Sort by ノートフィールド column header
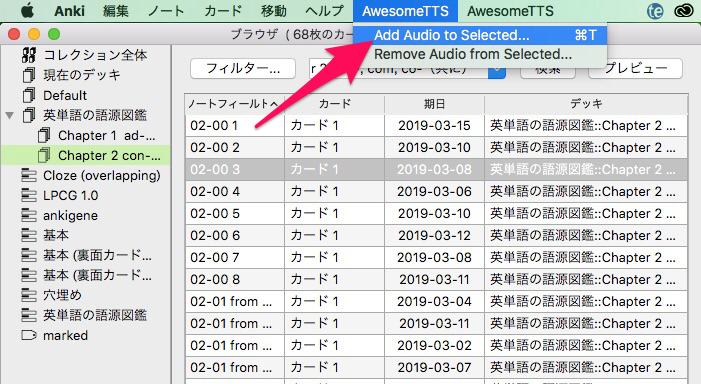The width and height of the screenshot is (701, 384). pyautogui.click(x=235, y=104)
